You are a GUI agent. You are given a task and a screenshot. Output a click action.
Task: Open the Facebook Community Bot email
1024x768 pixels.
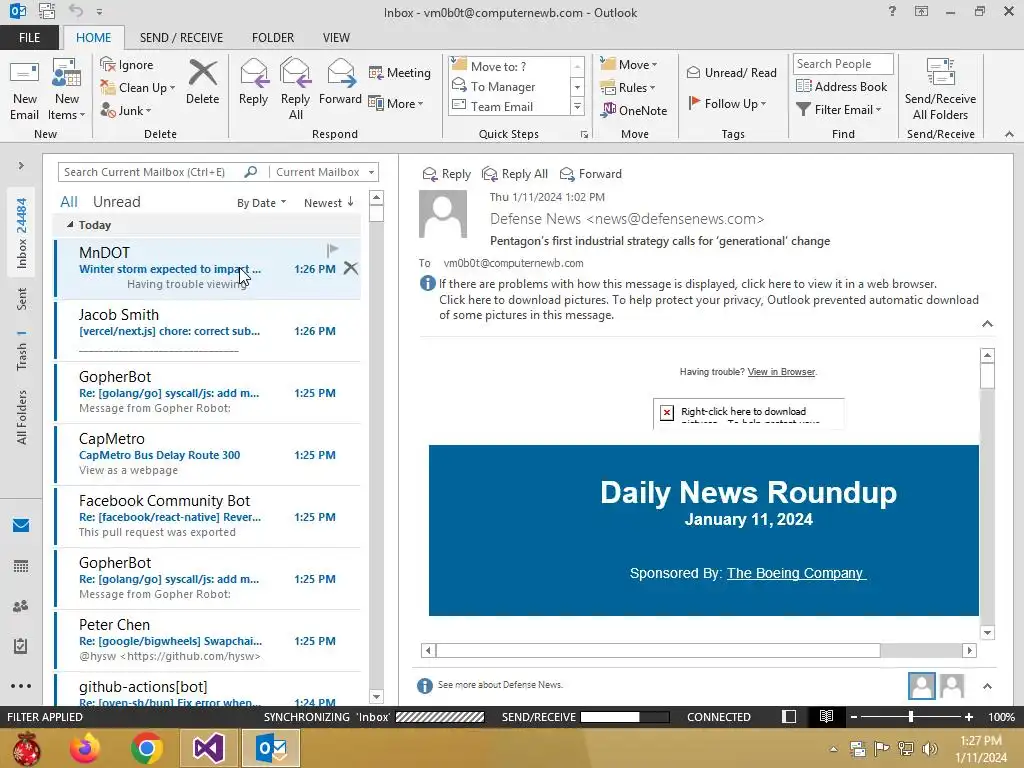click(208, 517)
